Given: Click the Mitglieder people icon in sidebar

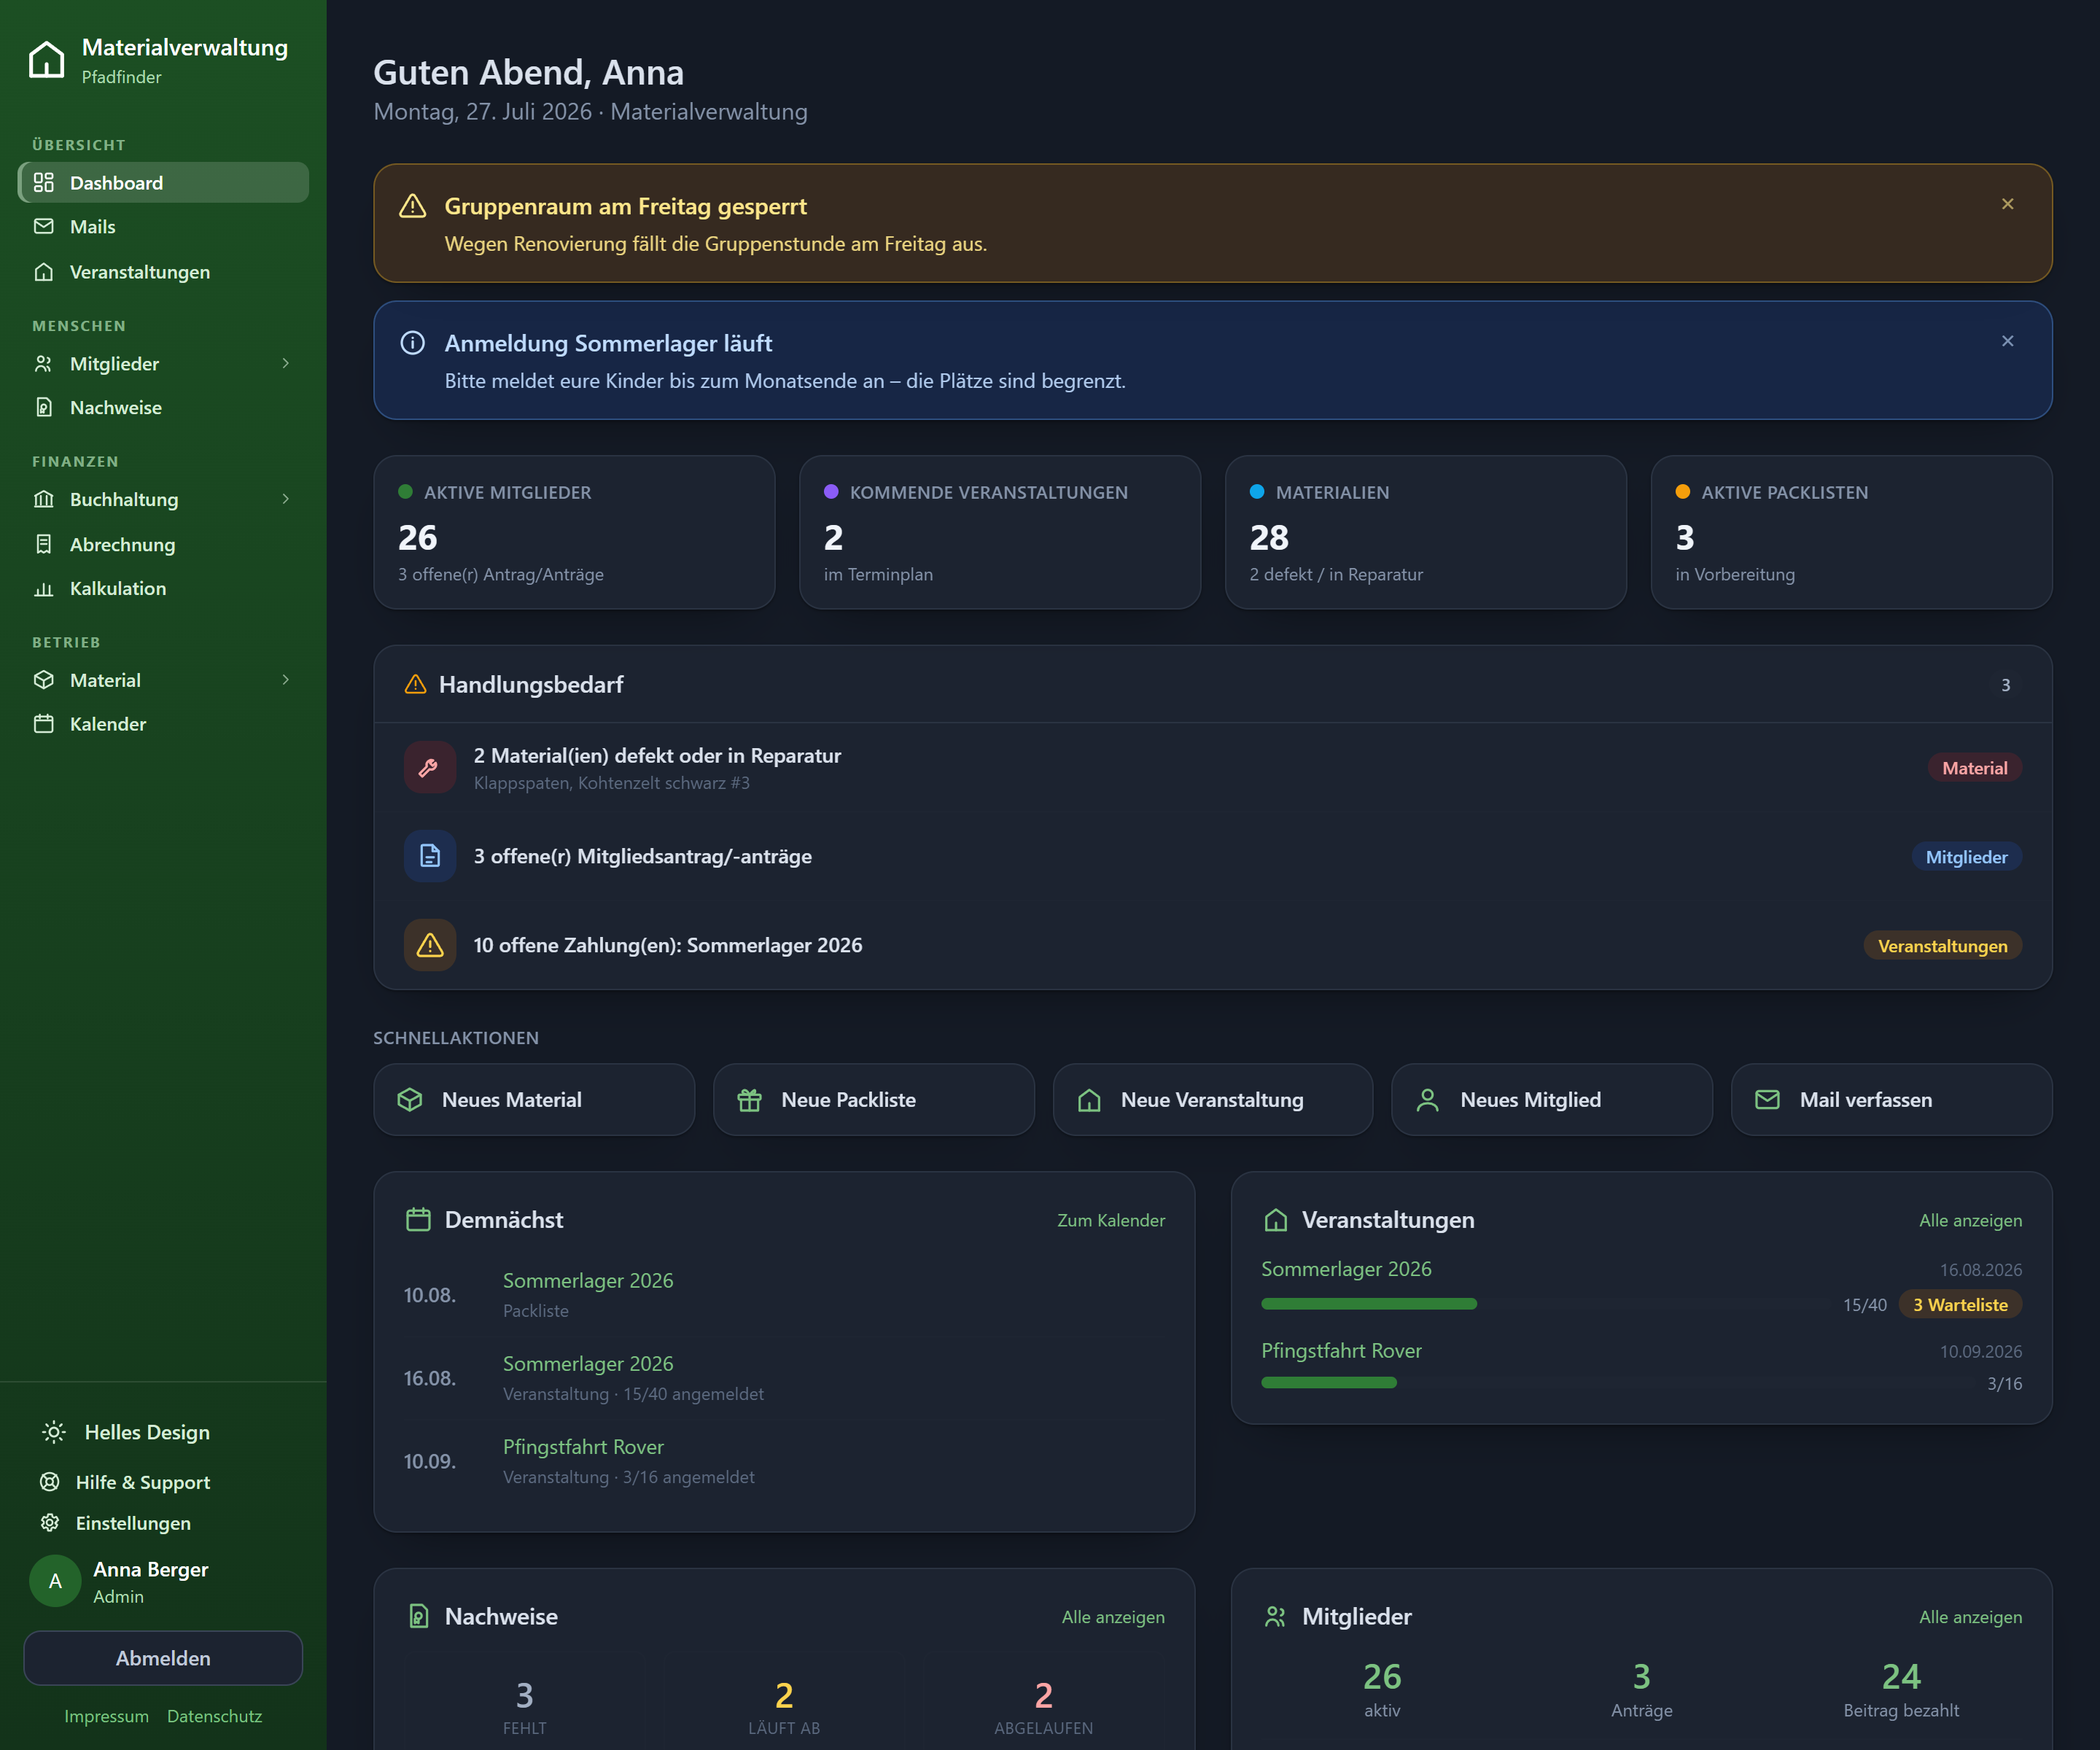Looking at the screenshot, I should coord(44,363).
